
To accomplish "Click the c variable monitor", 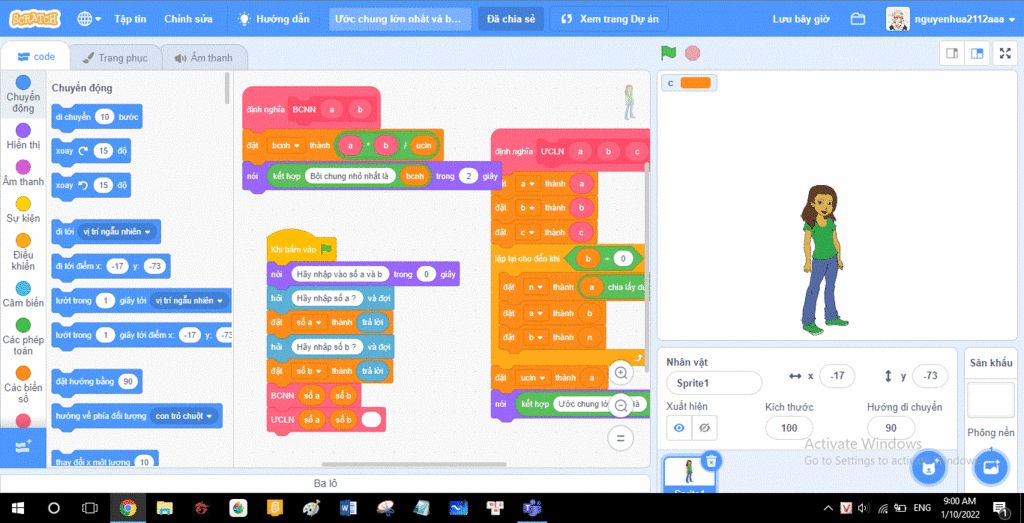I will [689, 83].
